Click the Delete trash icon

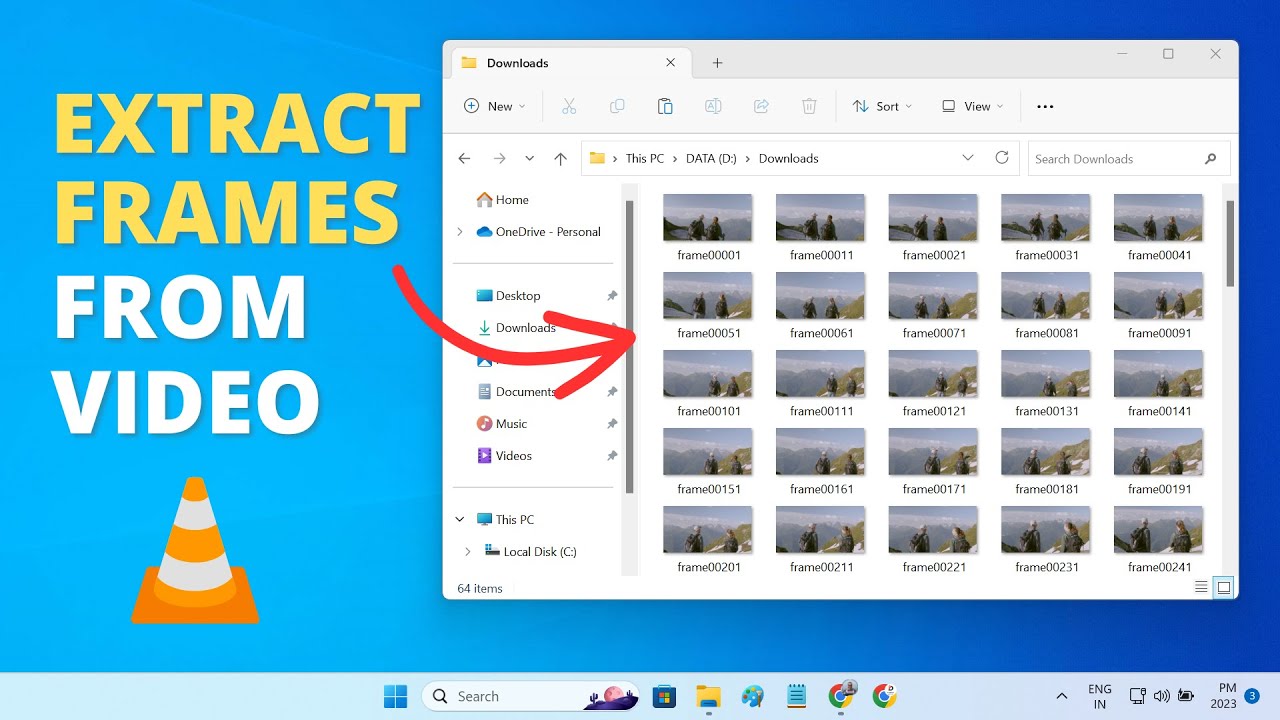click(x=809, y=106)
